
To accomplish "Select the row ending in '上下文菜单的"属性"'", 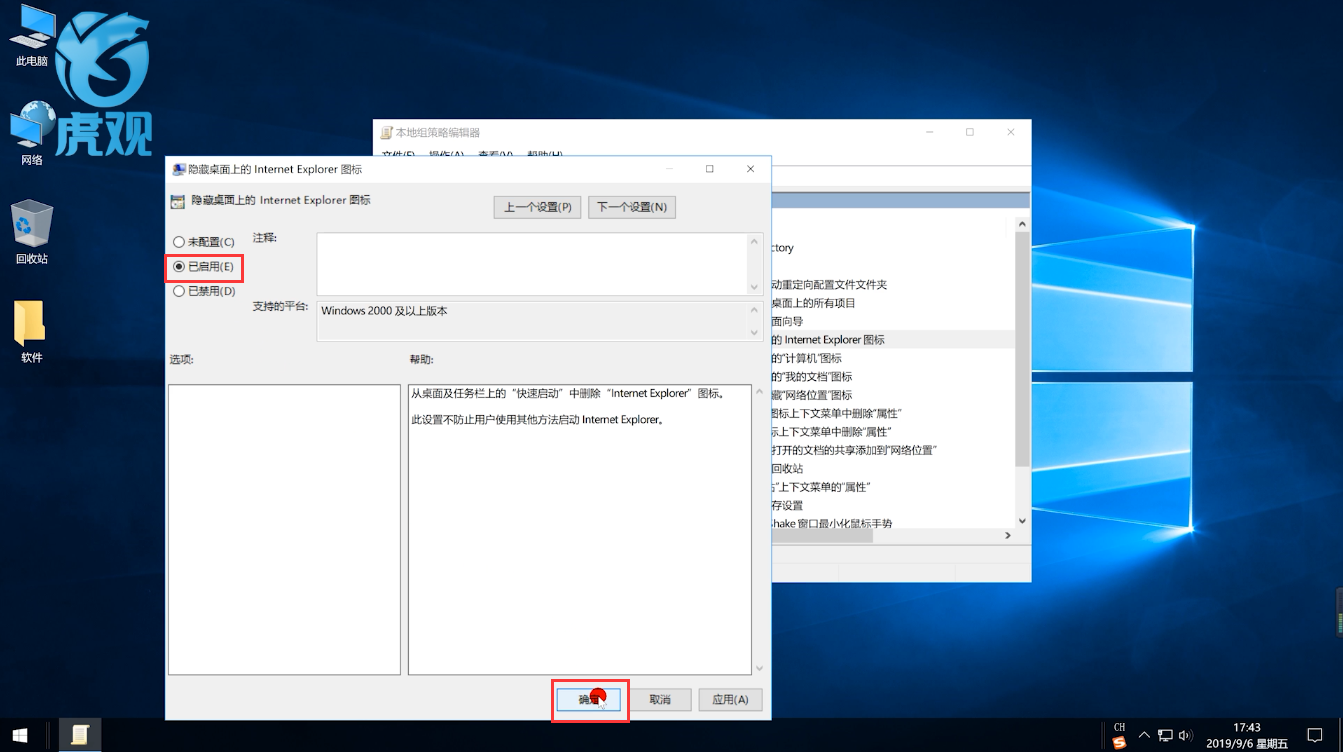I will pos(893,487).
